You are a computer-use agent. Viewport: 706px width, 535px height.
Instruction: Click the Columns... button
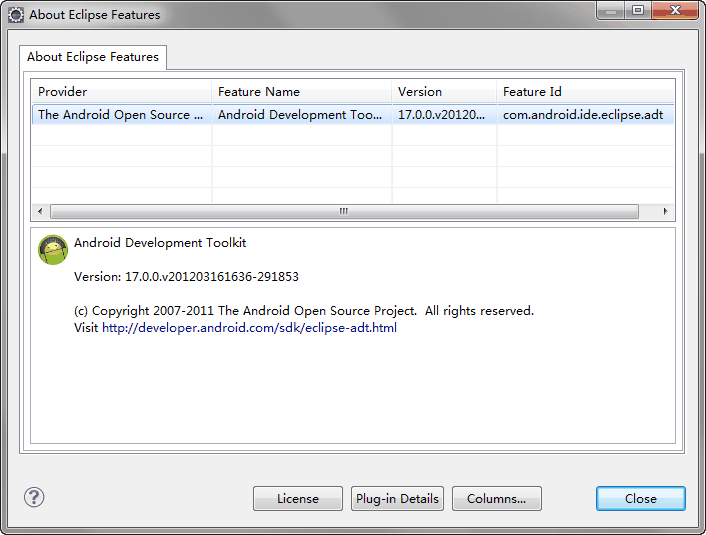tap(496, 499)
